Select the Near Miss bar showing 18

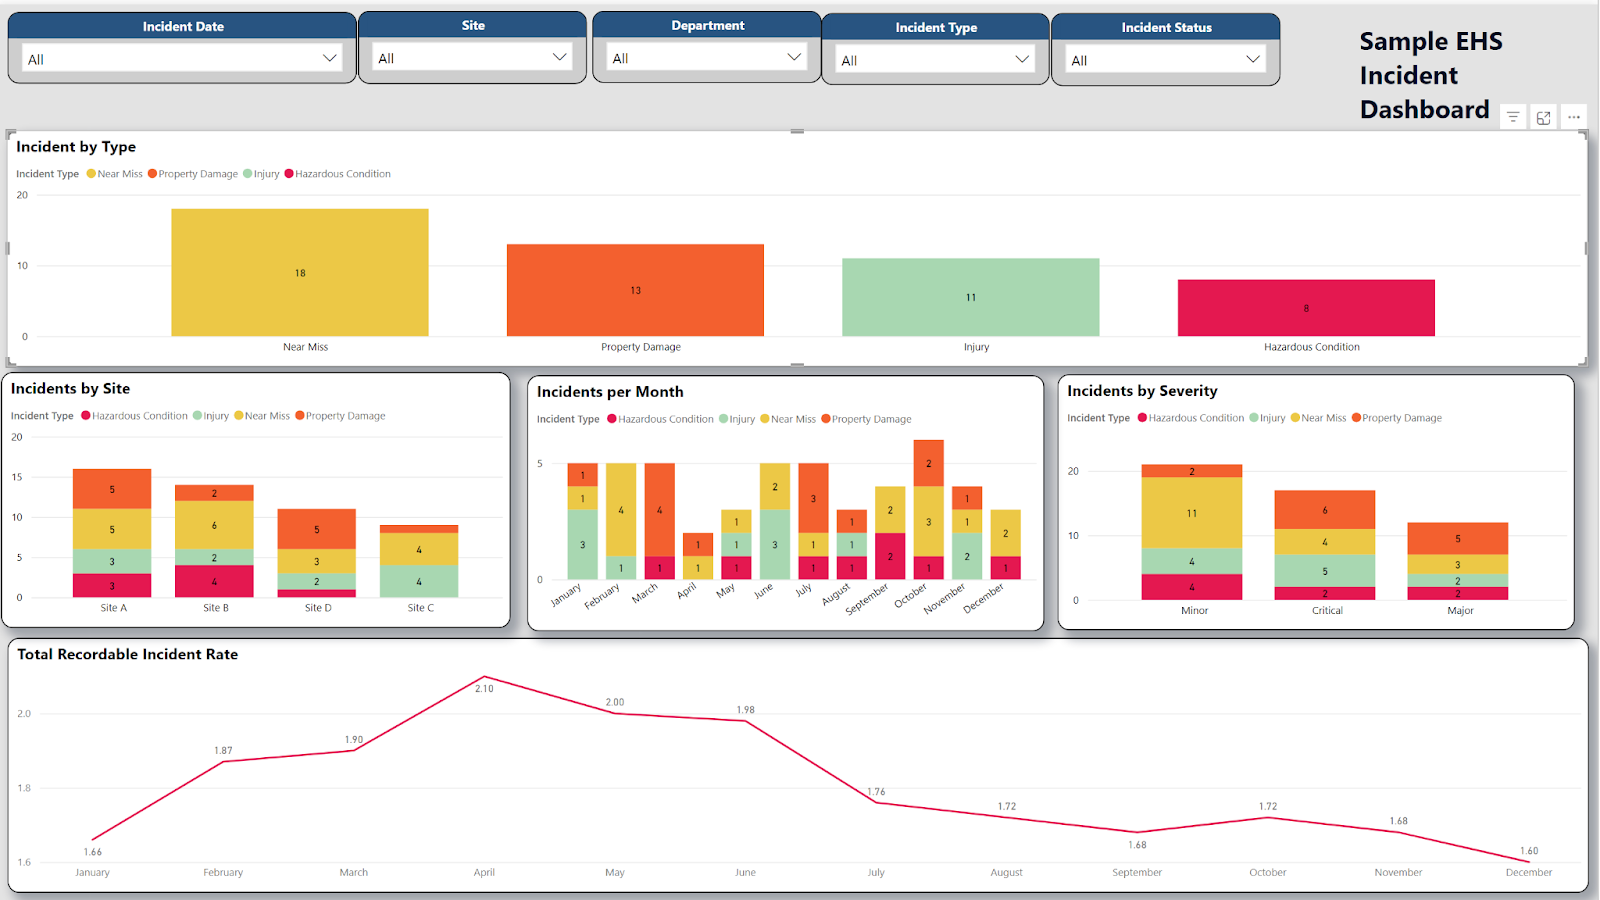(299, 271)
